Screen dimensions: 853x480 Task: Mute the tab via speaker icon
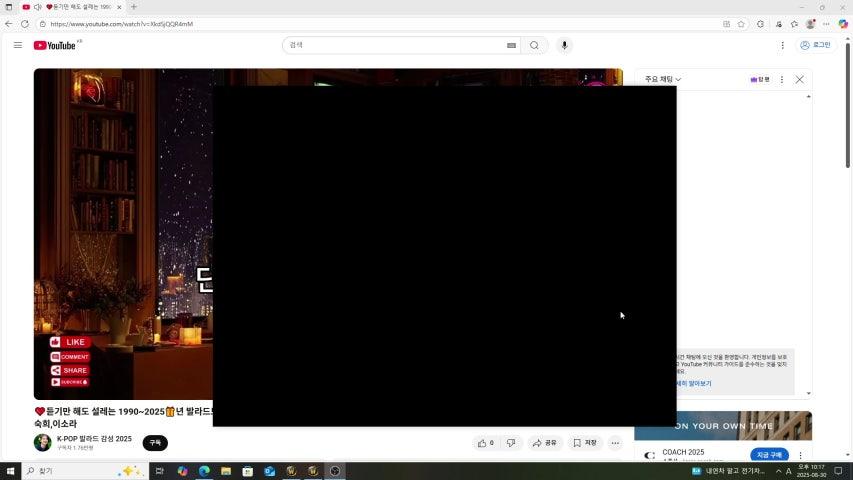38,7
